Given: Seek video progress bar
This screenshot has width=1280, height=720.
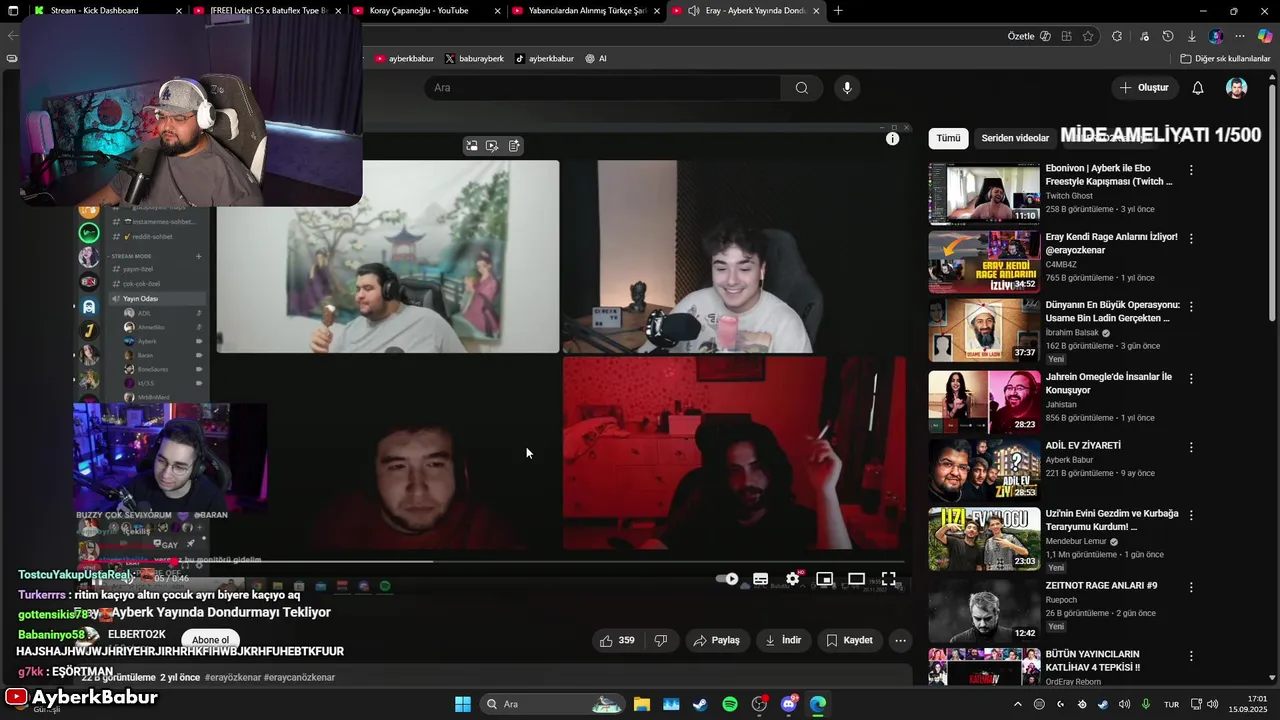Looking at the screenshot, I should (491, 561).
